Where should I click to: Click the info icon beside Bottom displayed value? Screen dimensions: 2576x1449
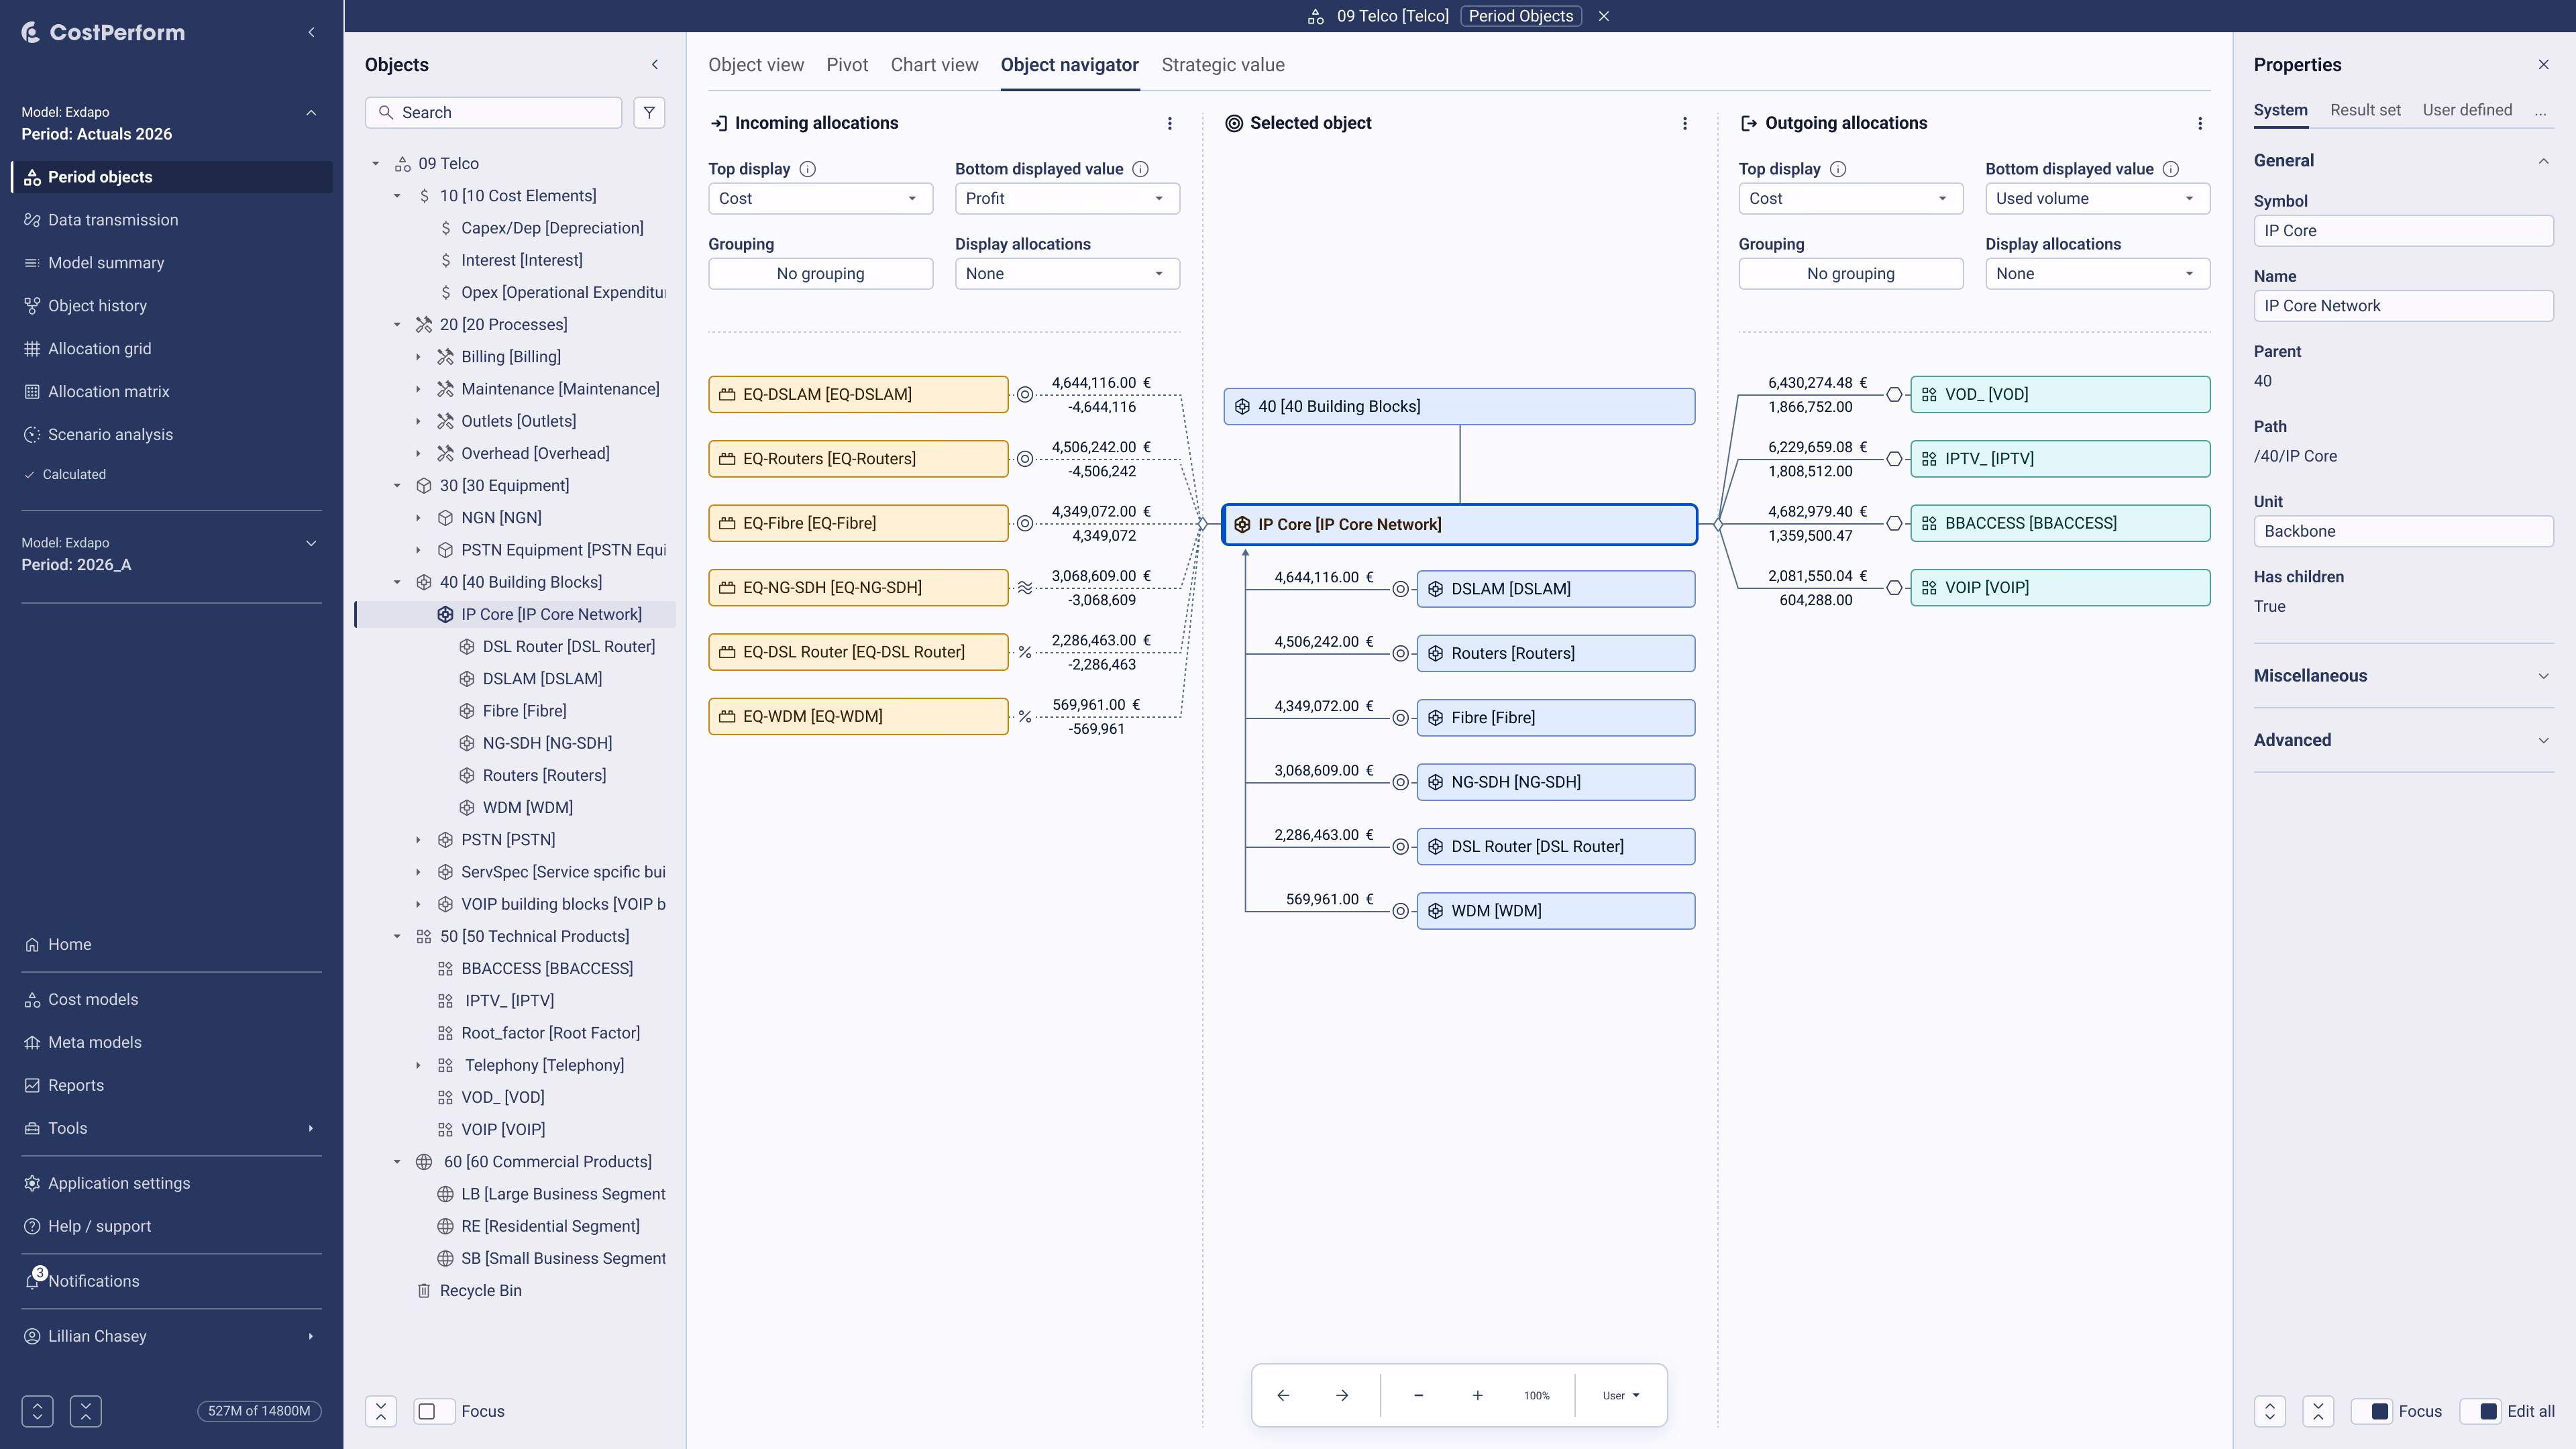click(x=1140, y=169)
